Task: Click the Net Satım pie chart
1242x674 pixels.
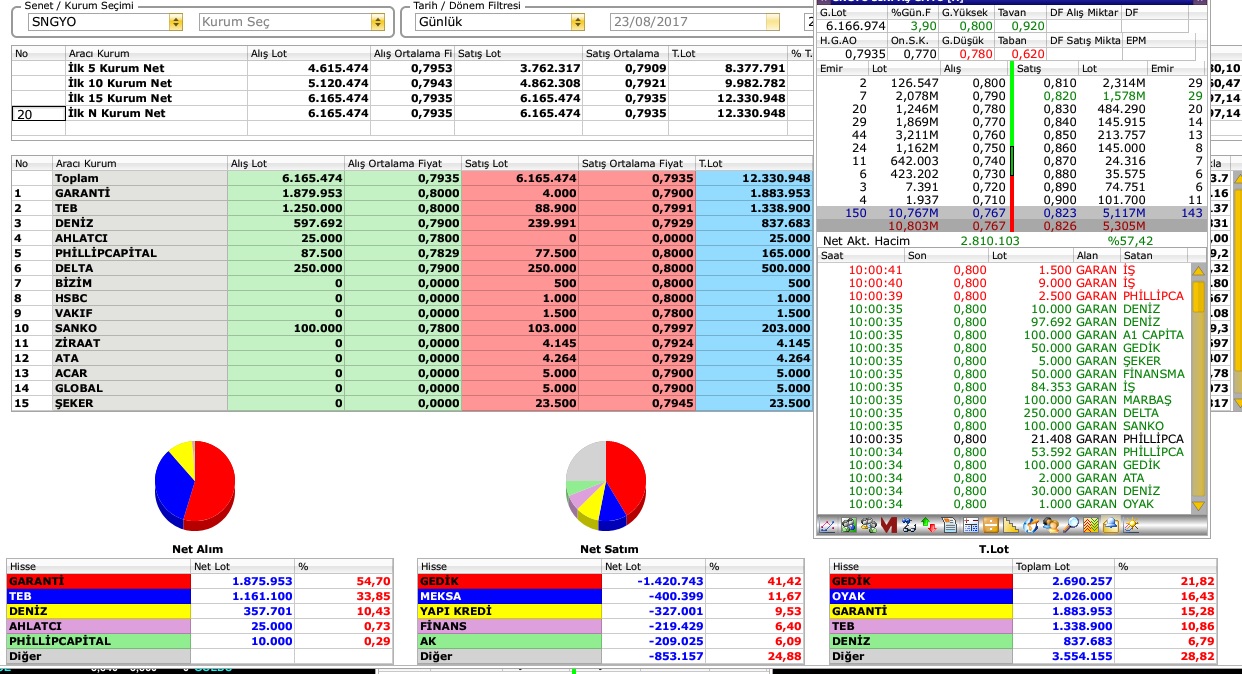Action: click(x=606, y=485)
